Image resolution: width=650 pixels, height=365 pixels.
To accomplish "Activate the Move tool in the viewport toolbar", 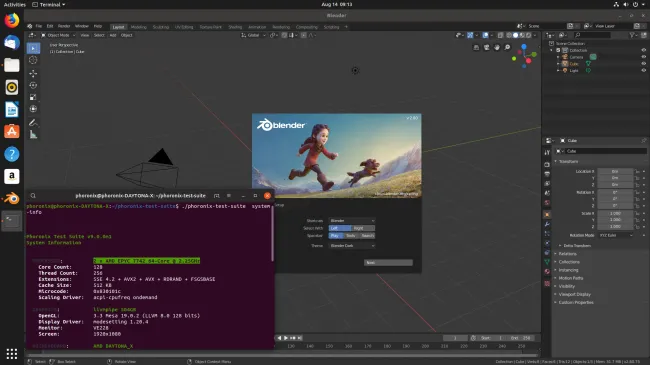I will coord(33,73).
